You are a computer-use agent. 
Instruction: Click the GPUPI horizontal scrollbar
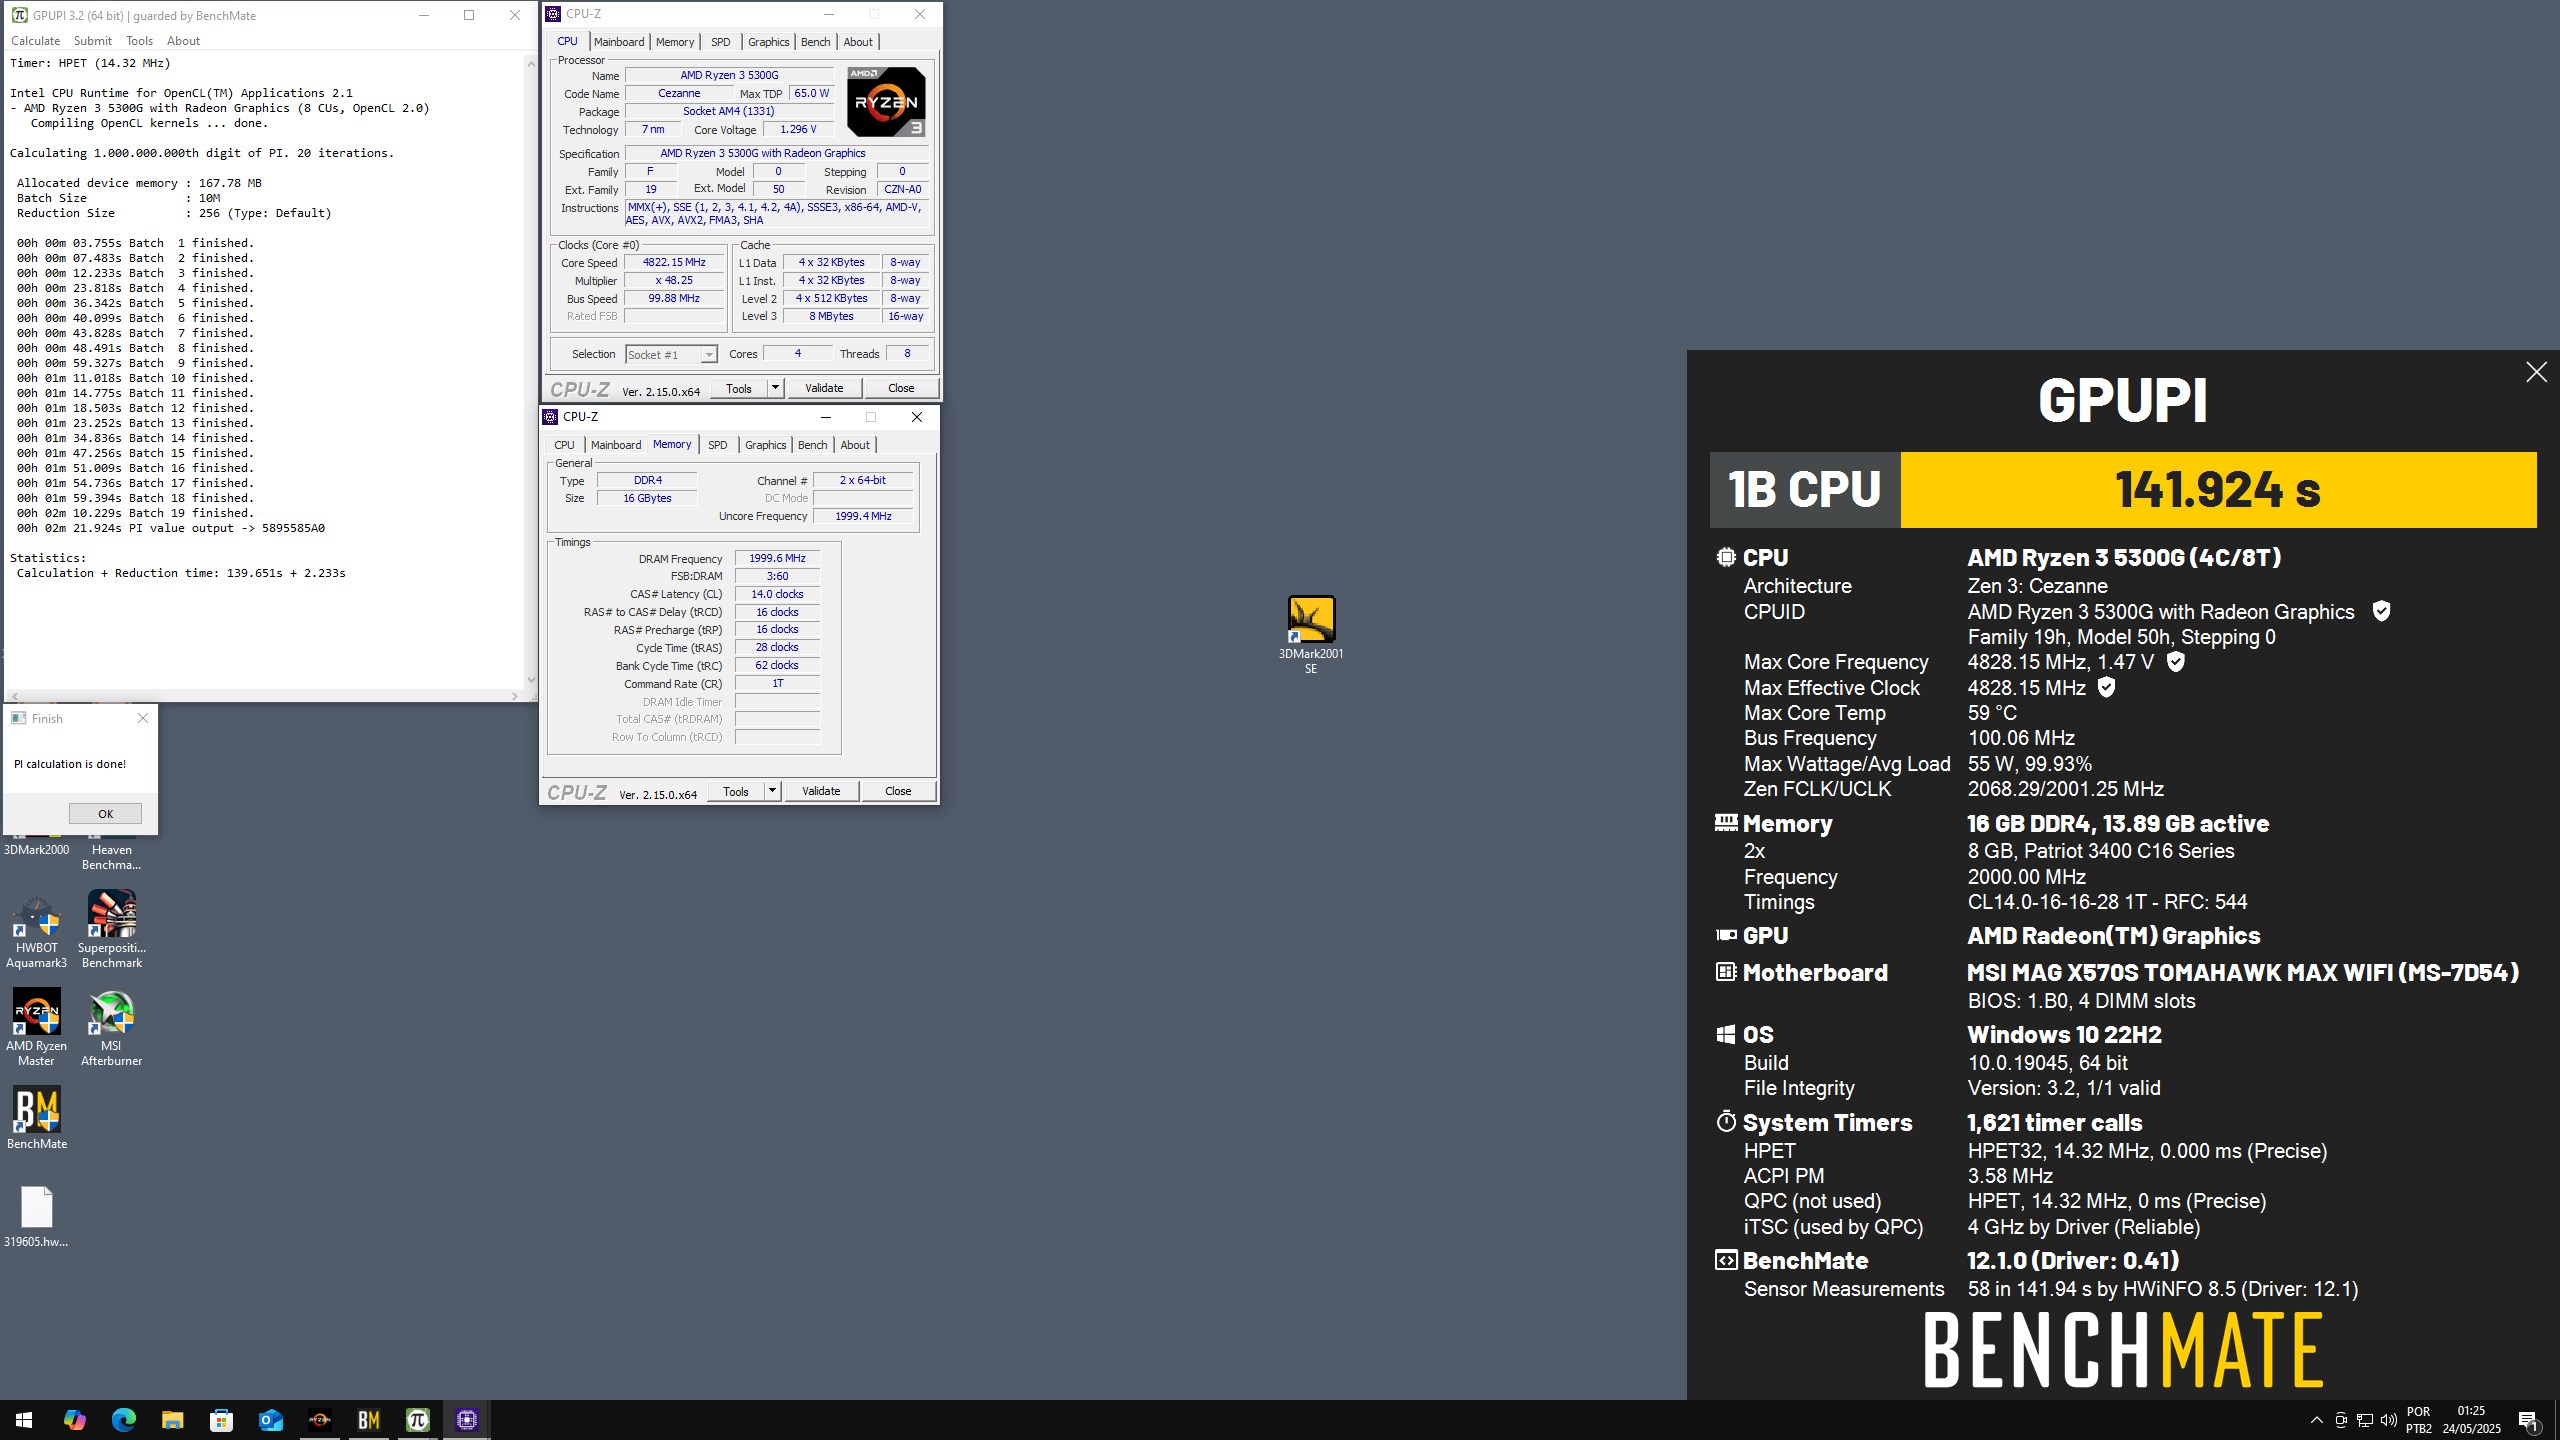coord(264,696)
